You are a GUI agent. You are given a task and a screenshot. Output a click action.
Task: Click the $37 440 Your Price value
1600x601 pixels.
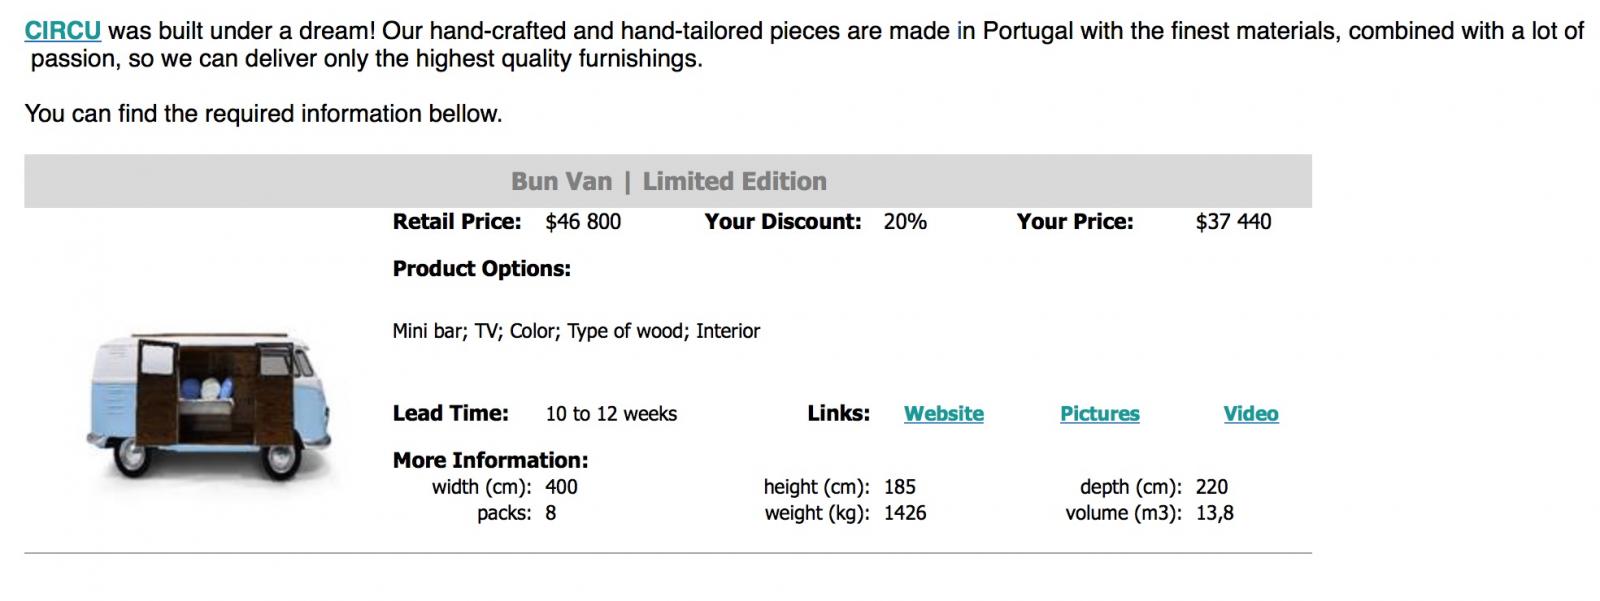pos(1233,222)
